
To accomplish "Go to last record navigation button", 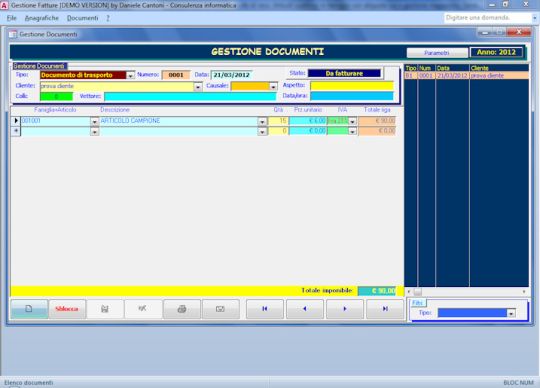I will [x=385, y=309].
